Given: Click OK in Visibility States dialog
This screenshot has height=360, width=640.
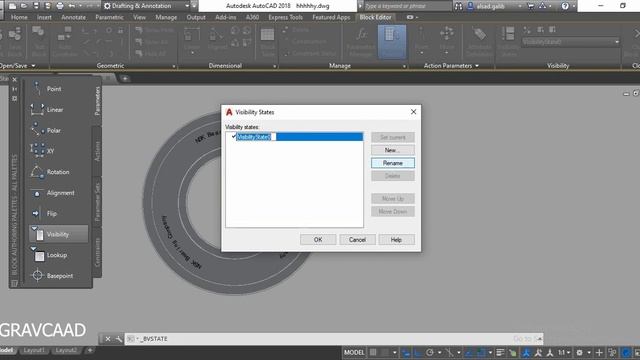Looking at the screenshot, I should point(318,240).
